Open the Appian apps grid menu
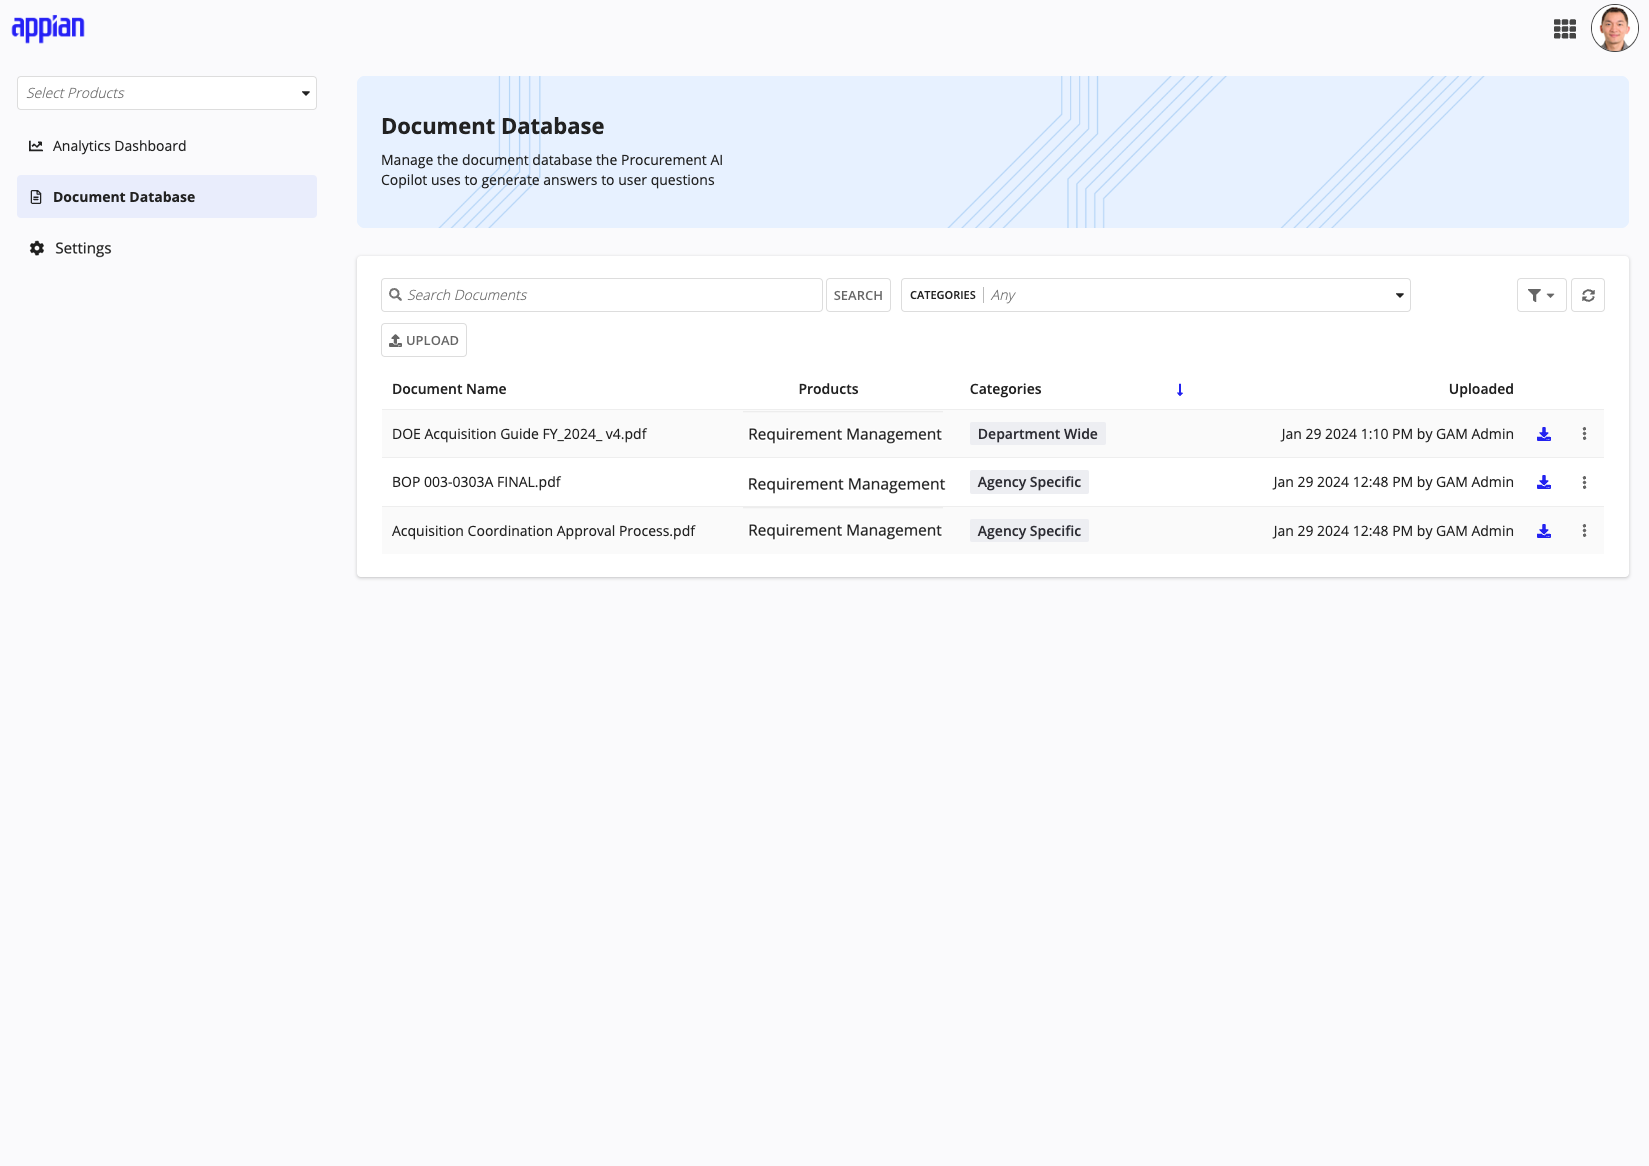This screenshot has width=1649, height=1166. [1565, 29]
